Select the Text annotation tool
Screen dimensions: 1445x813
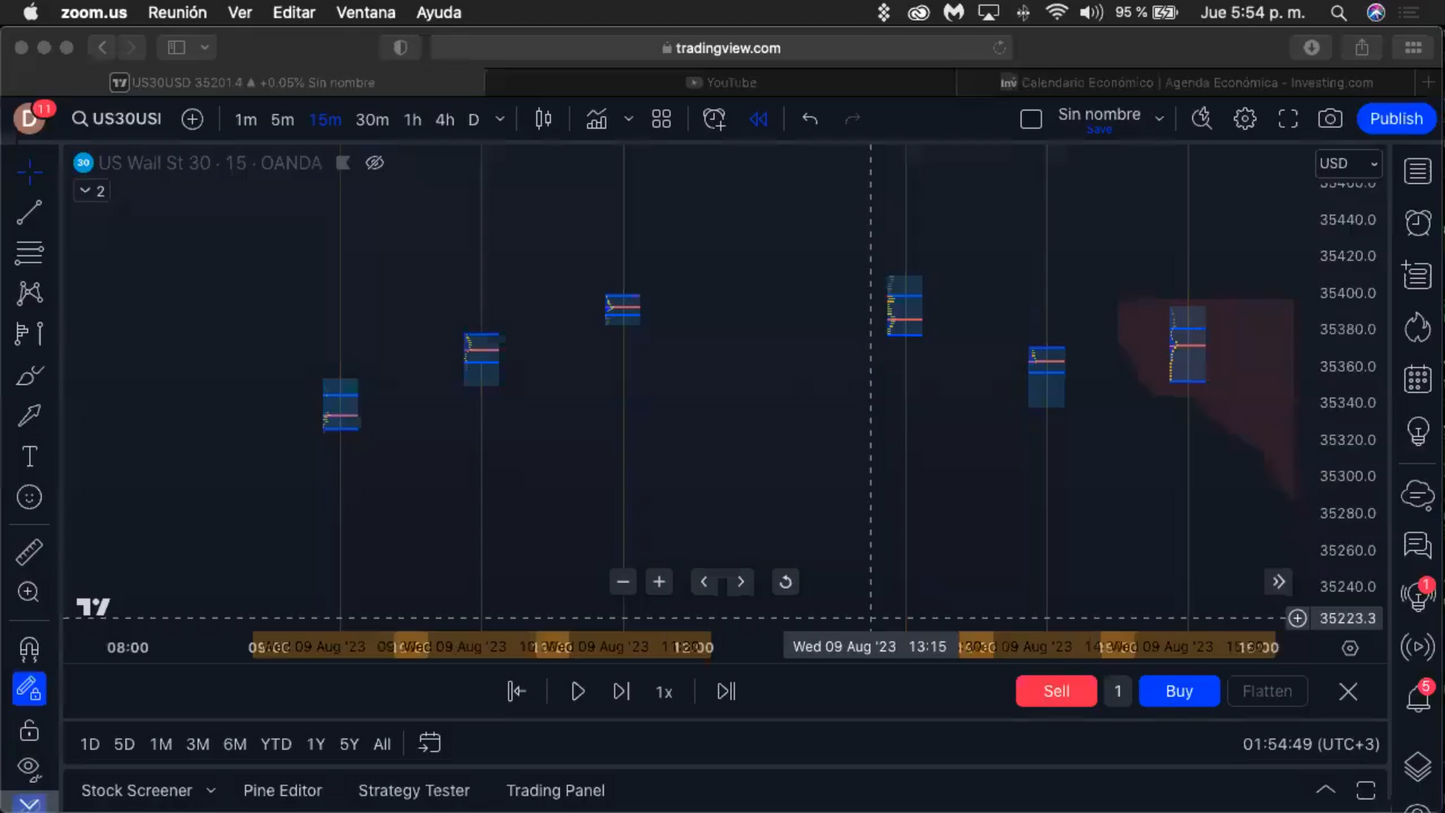pyautogui.click(x=29, y=455)
